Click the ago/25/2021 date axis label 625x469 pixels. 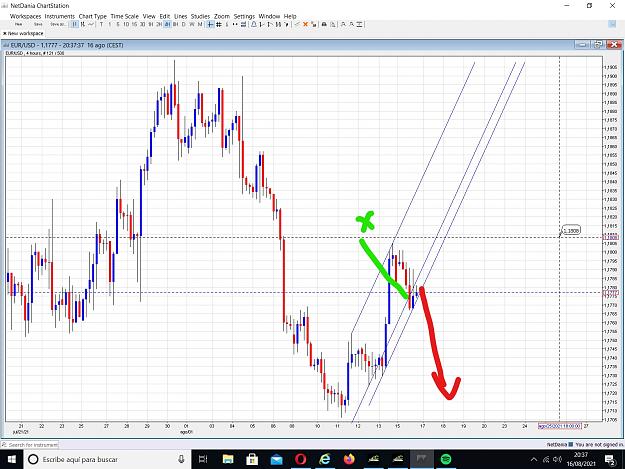tap(560, 426)
